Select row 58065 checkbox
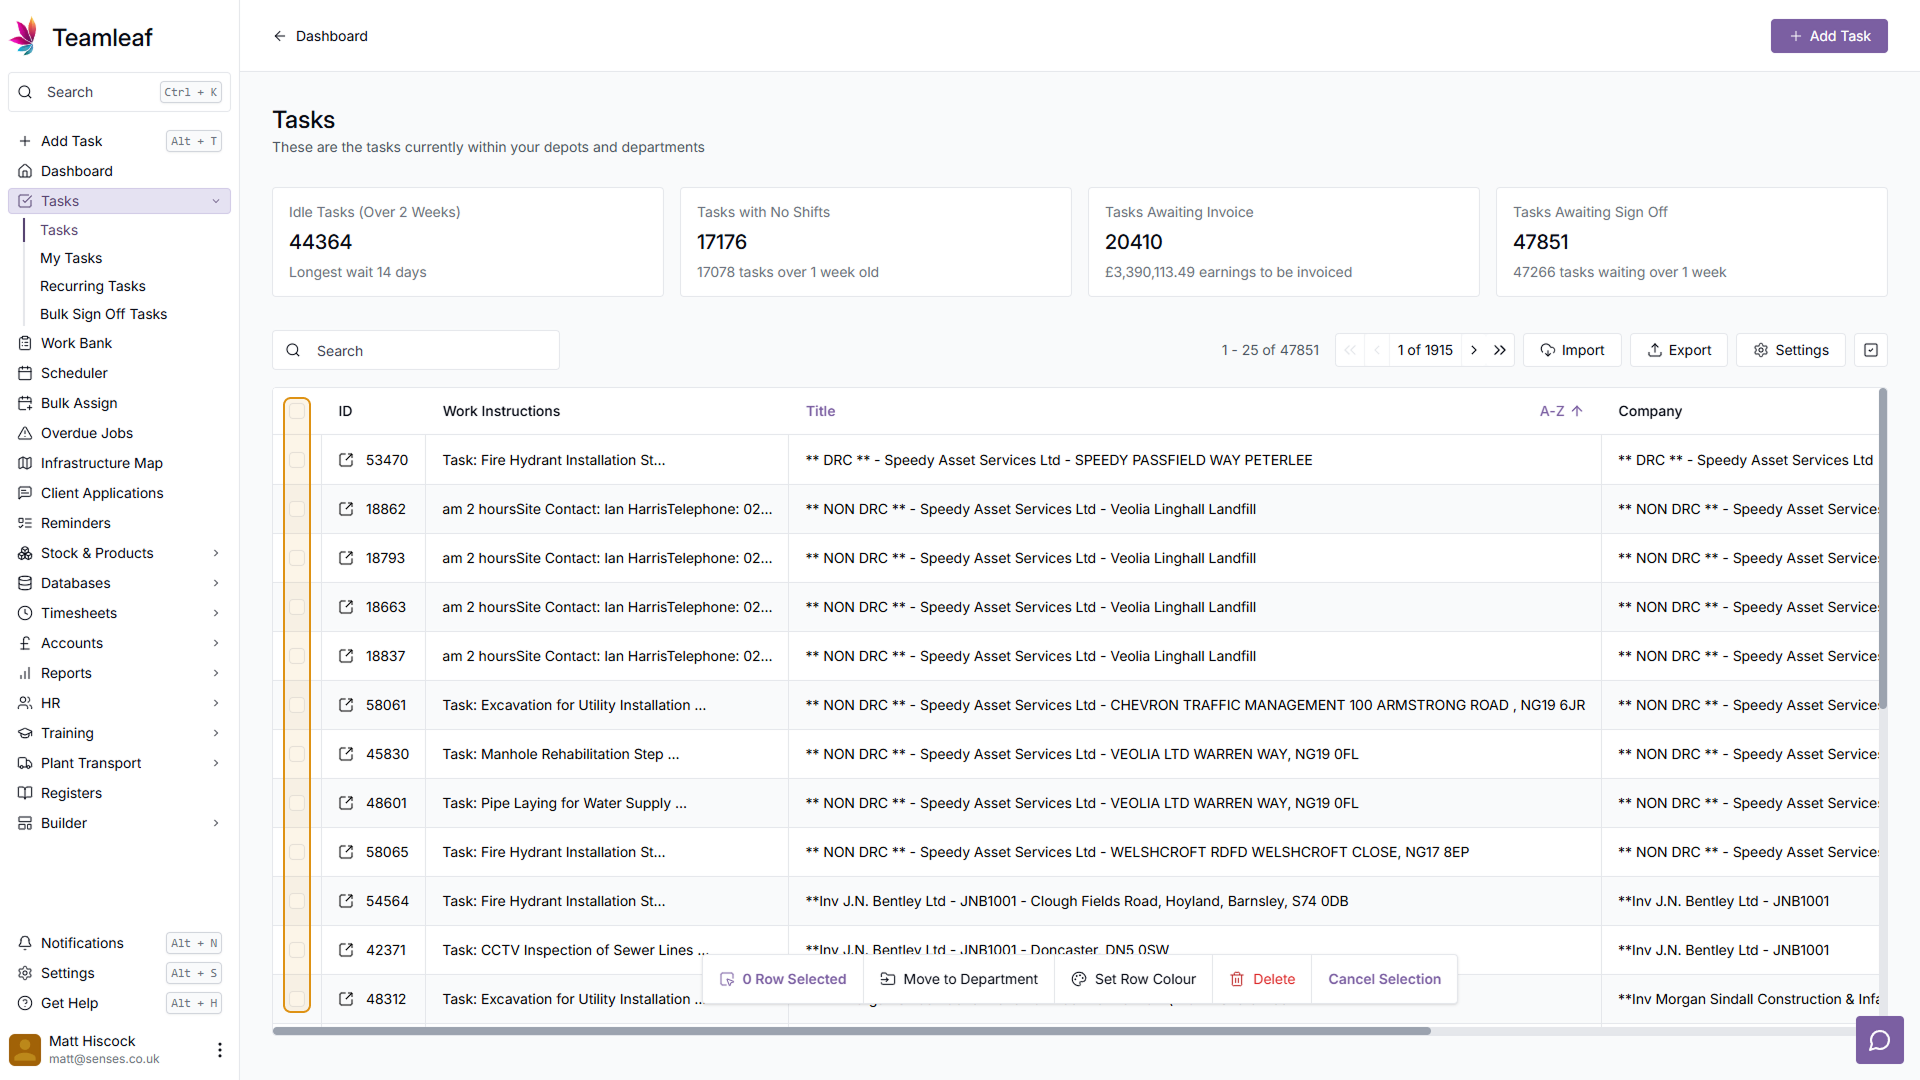Image resolution: width=1920 pixels, height=1080 pixels. tap(297, 852)
